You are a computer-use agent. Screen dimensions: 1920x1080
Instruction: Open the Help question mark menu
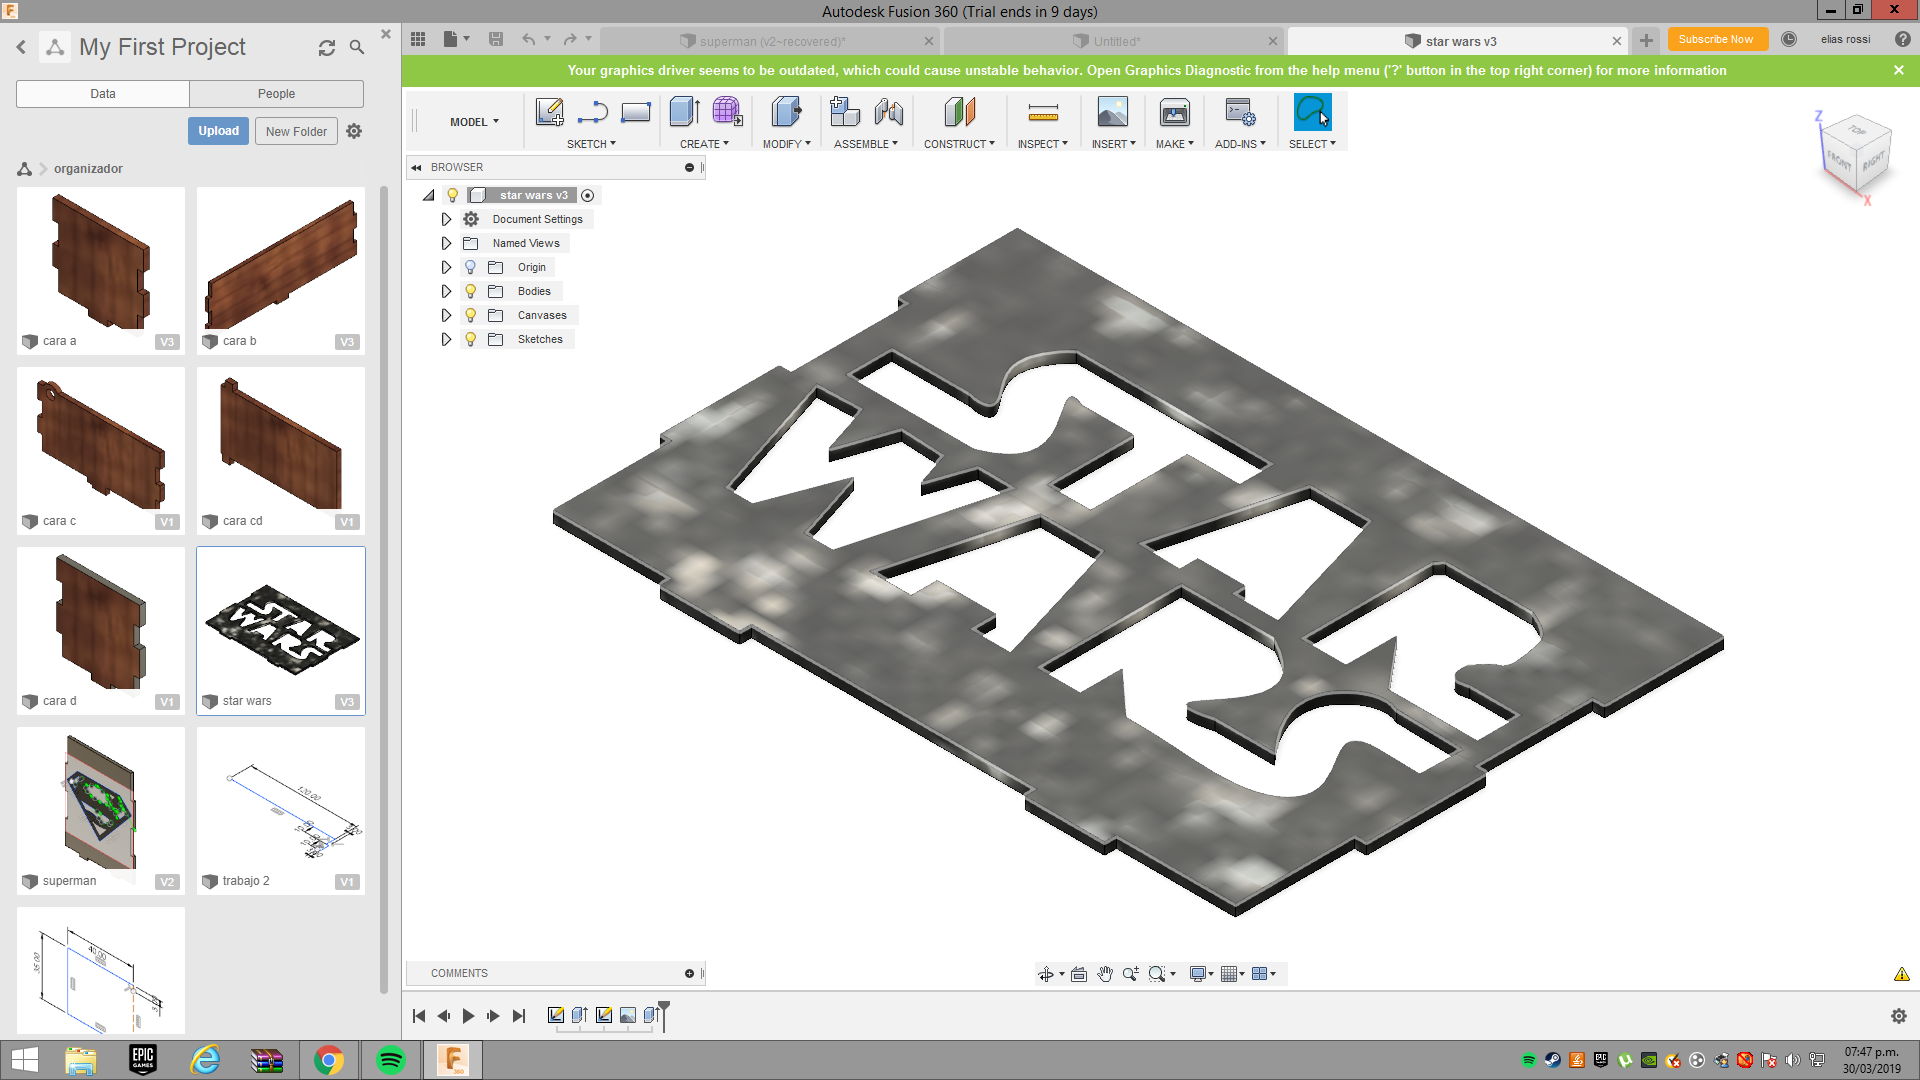(x=1903, y=39)
